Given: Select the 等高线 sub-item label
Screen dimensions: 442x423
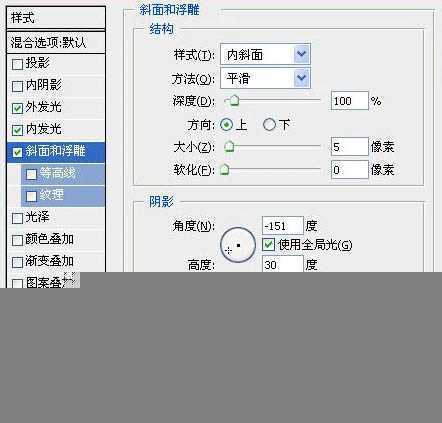Looking at the screenshot, I should click(58, 173).
